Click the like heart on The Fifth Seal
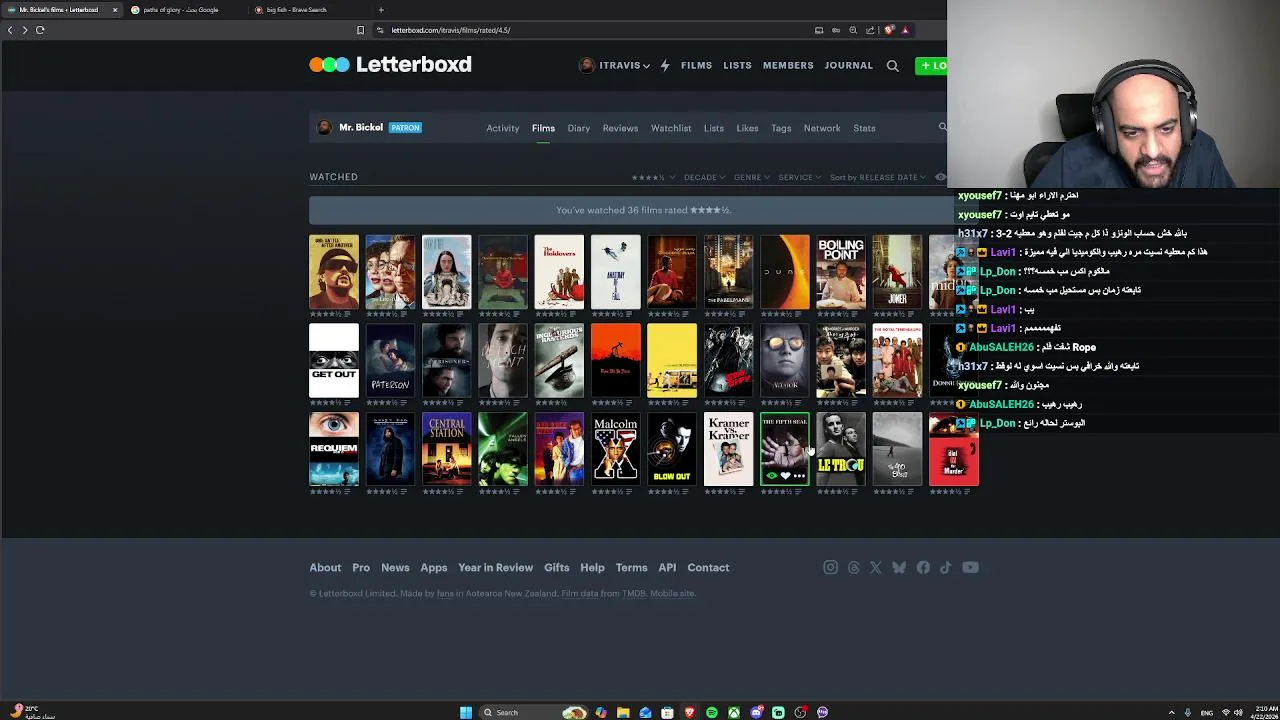Image resolution: width=1280 pixels, height=720 pixels. (785, 476)
